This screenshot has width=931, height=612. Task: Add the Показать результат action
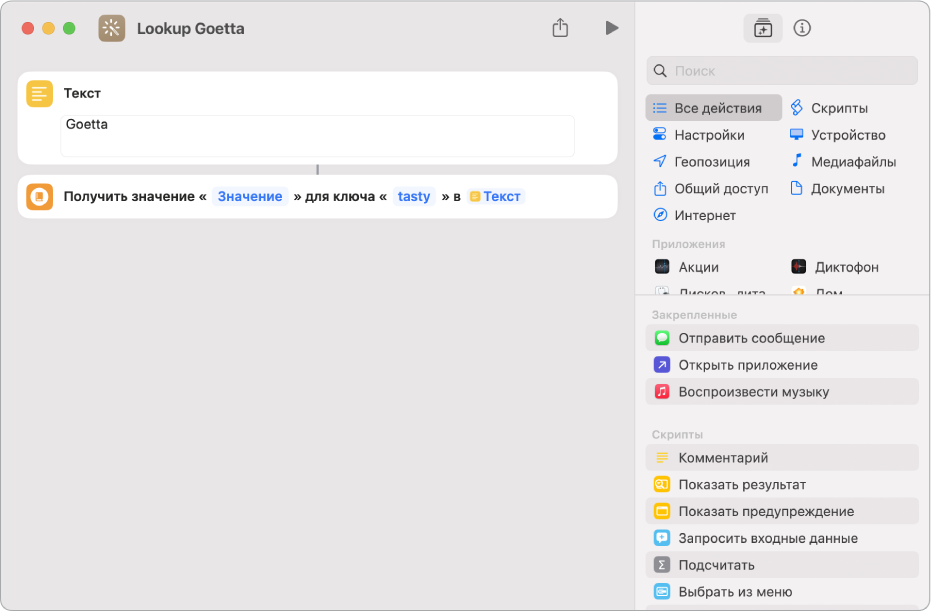(782, 484)
